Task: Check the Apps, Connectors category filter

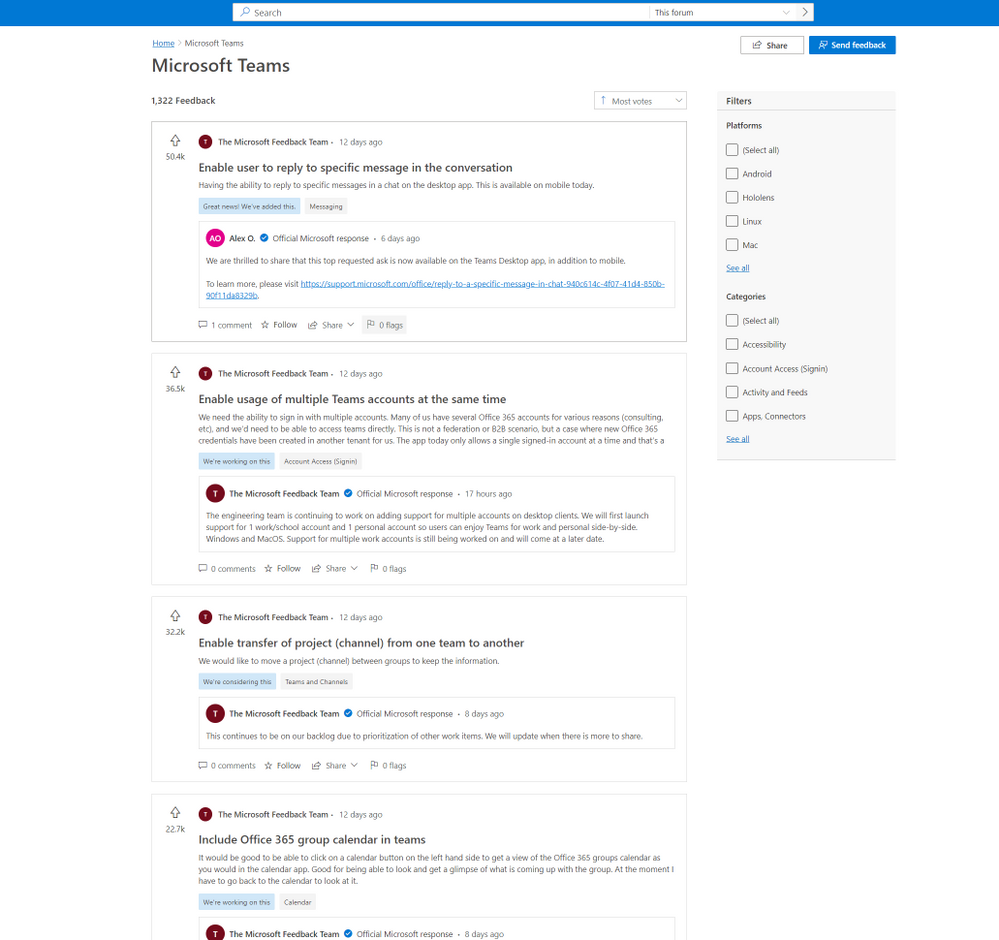Action: (x=732, y=416)
